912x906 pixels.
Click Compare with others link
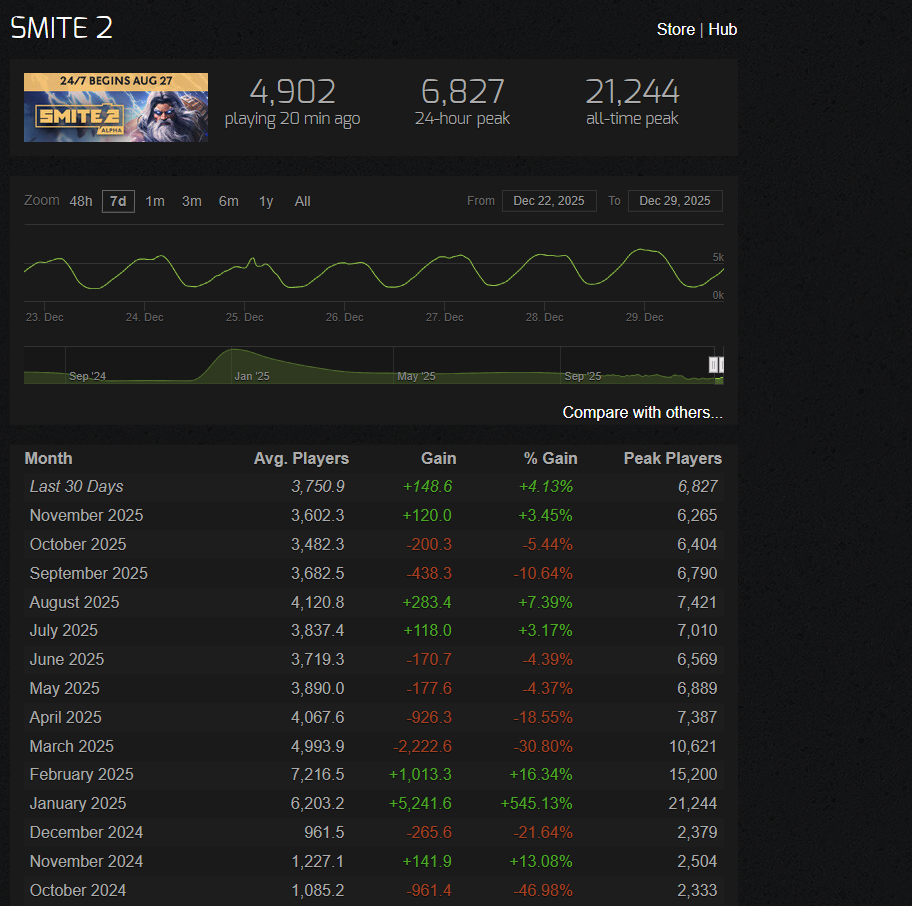pos(642,412)
